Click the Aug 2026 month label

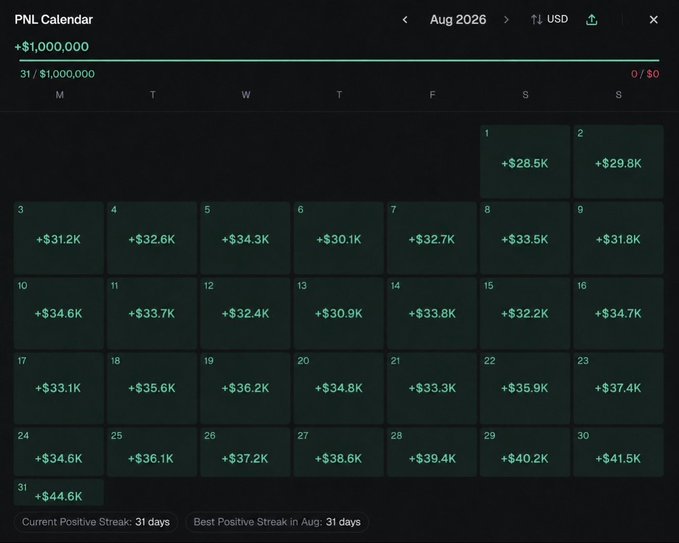pyautogui.click(x=458, y=19)
